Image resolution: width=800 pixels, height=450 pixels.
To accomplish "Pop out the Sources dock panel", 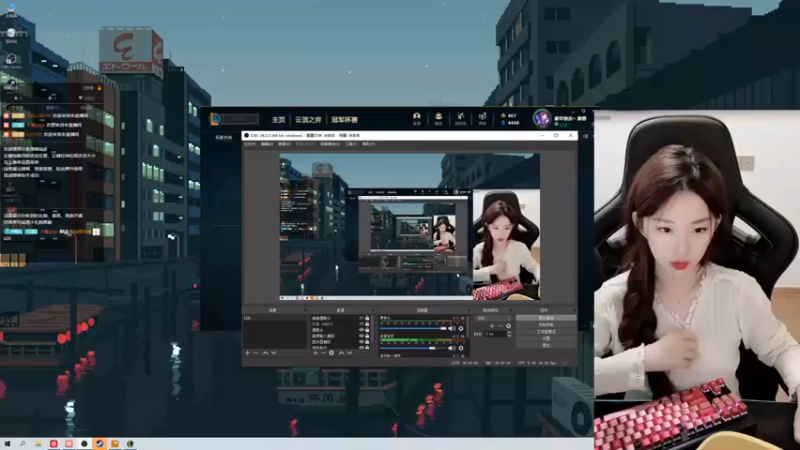I will (x=373, y=310).
